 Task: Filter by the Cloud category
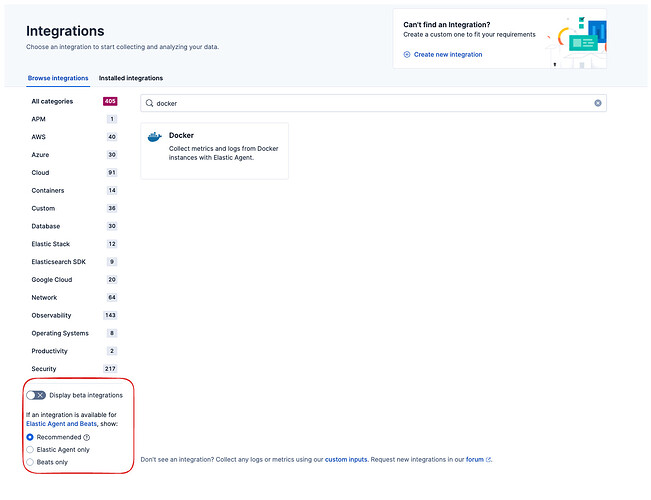(74, 173)
